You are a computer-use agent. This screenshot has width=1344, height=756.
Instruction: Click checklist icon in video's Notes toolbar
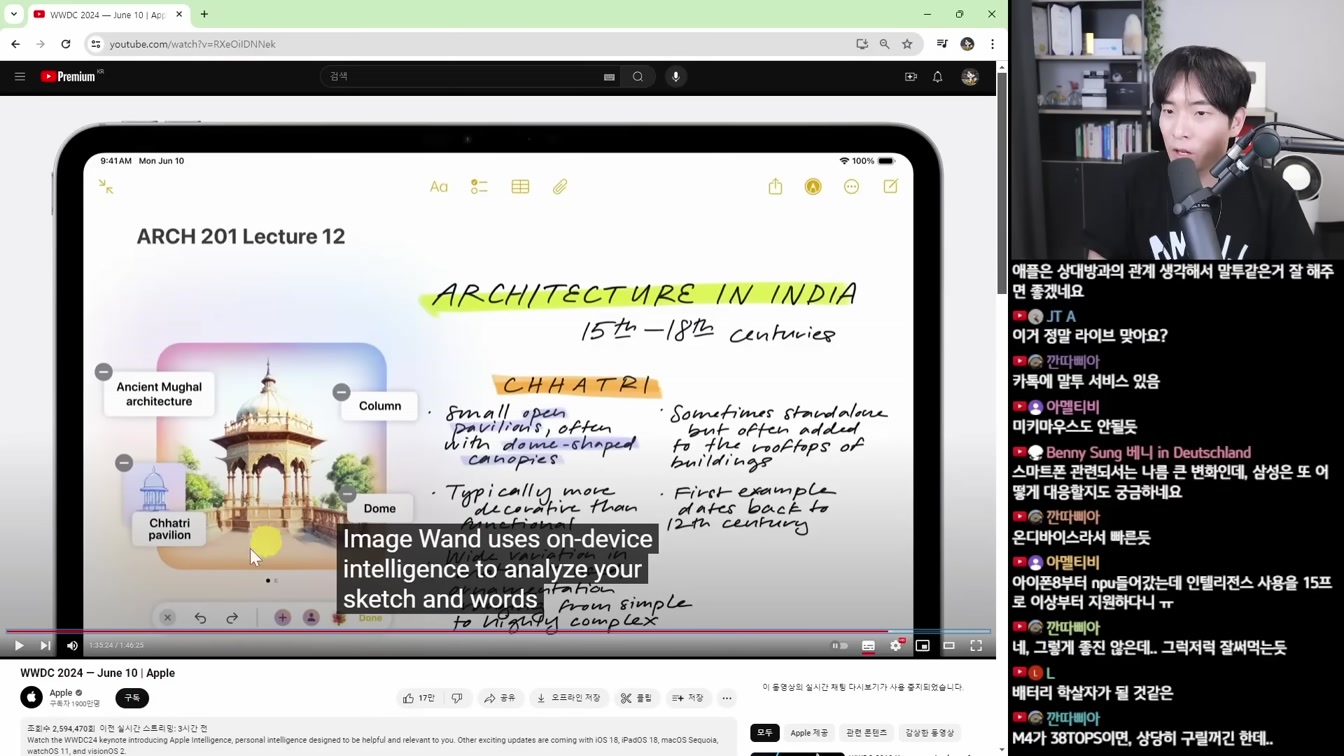click(479, 187)
